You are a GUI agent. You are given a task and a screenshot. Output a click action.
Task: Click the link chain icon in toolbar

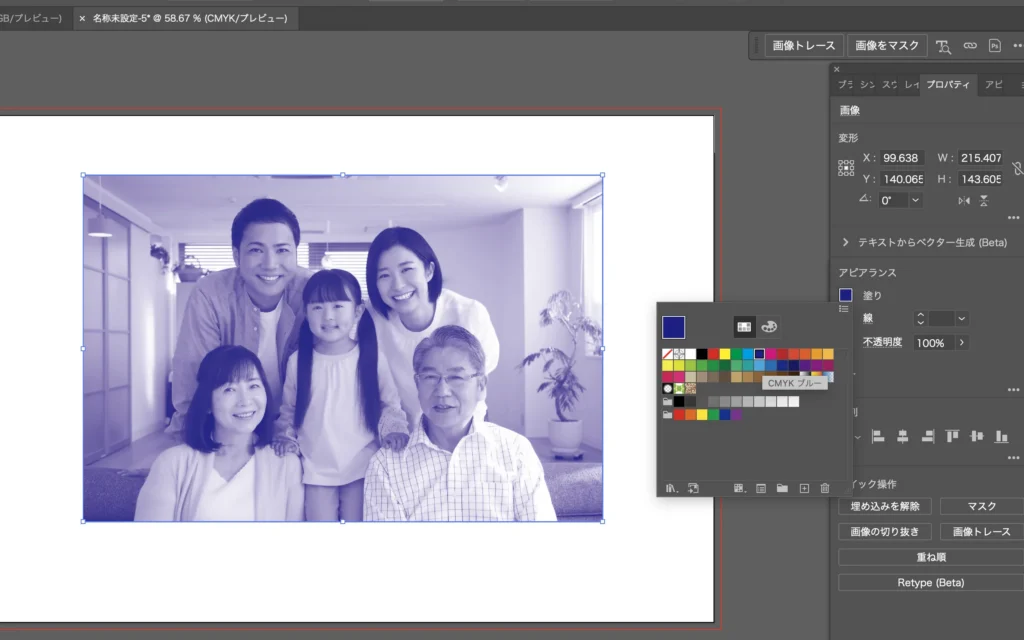[x=969, y=46]
